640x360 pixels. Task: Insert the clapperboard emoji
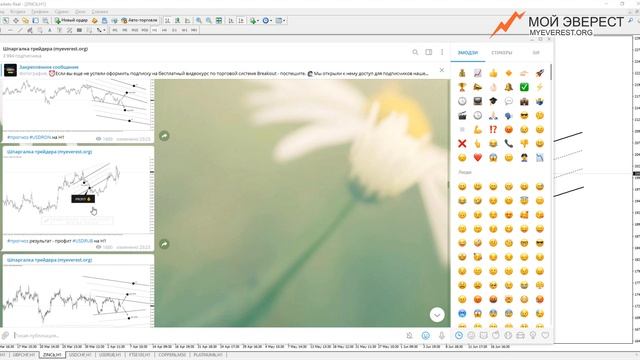[462, 116]
